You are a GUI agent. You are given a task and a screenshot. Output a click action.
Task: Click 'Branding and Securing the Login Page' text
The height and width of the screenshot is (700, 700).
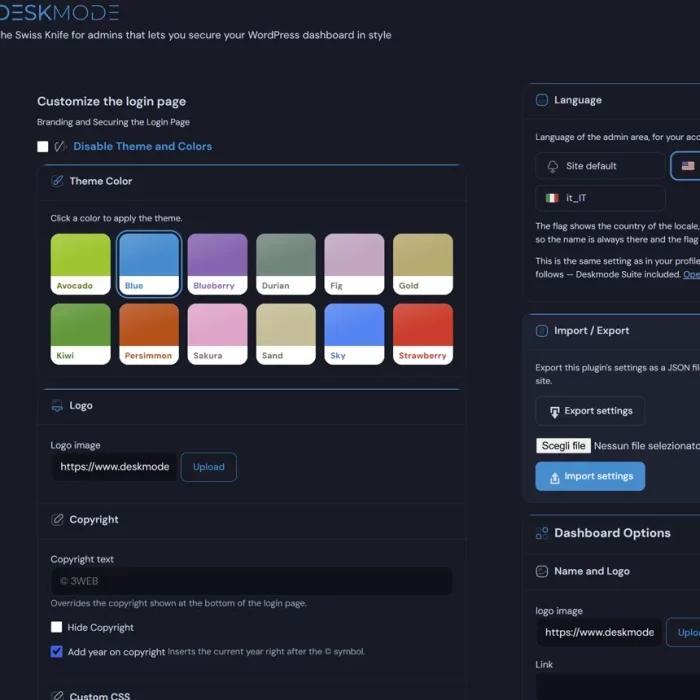(x=113, y=122)
